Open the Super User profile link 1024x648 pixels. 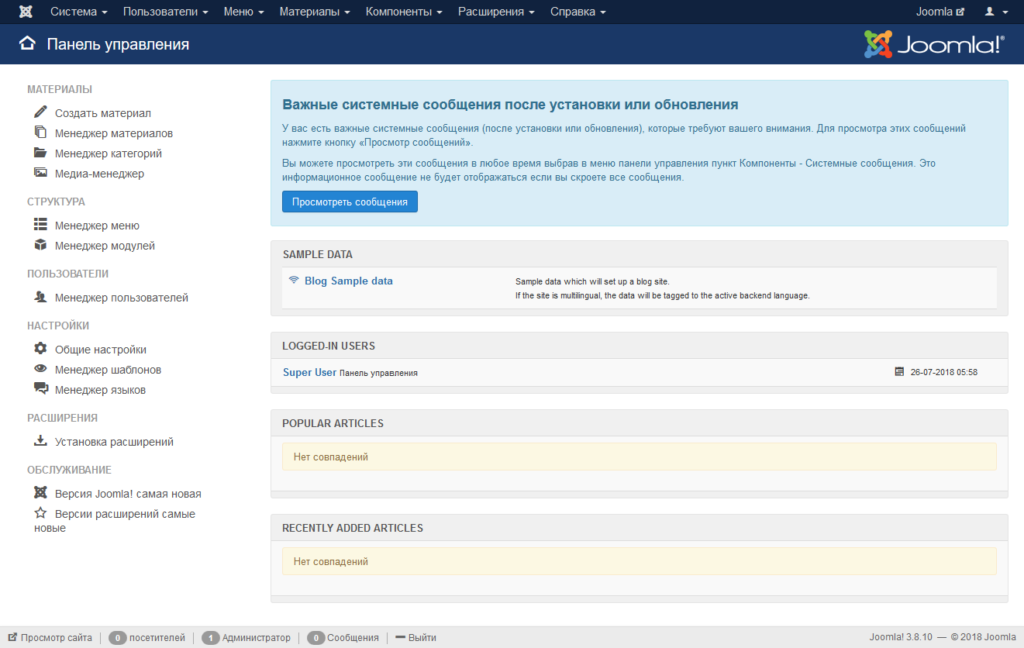(x=309, y=372)
